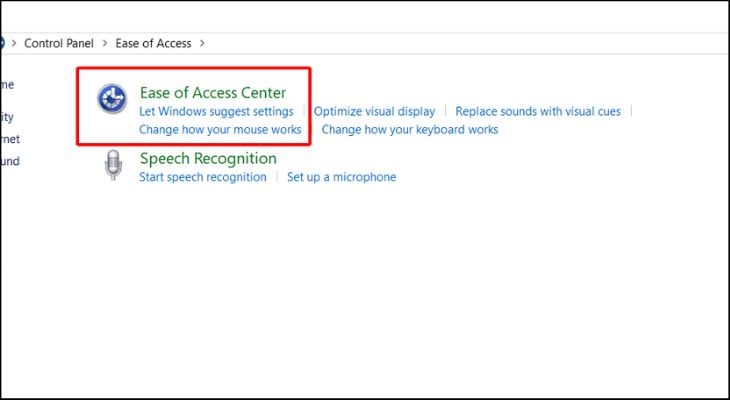Open the cut-off sidebar link ending in "rnet"

pyautogui.click(x=9, y=139)
